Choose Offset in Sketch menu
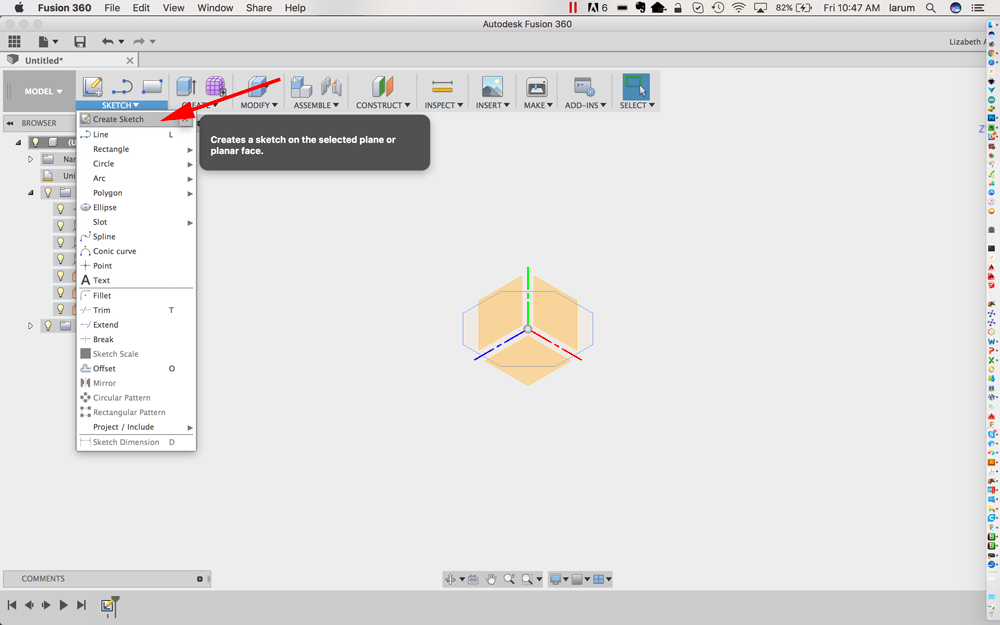1000x625 pixels. click(x=136, y=369)
